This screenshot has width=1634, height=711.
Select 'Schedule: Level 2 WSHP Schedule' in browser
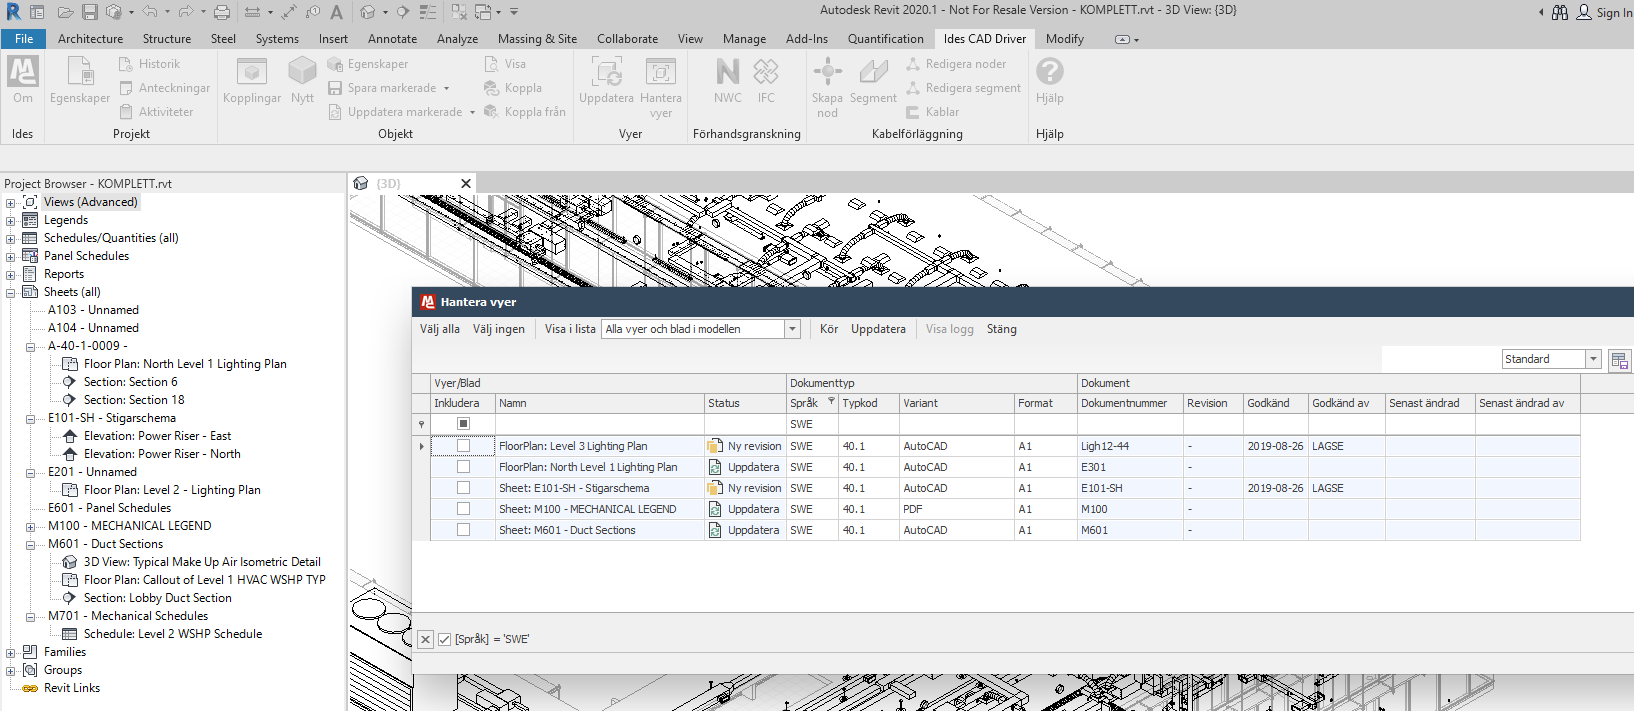(x=173, y=634)
